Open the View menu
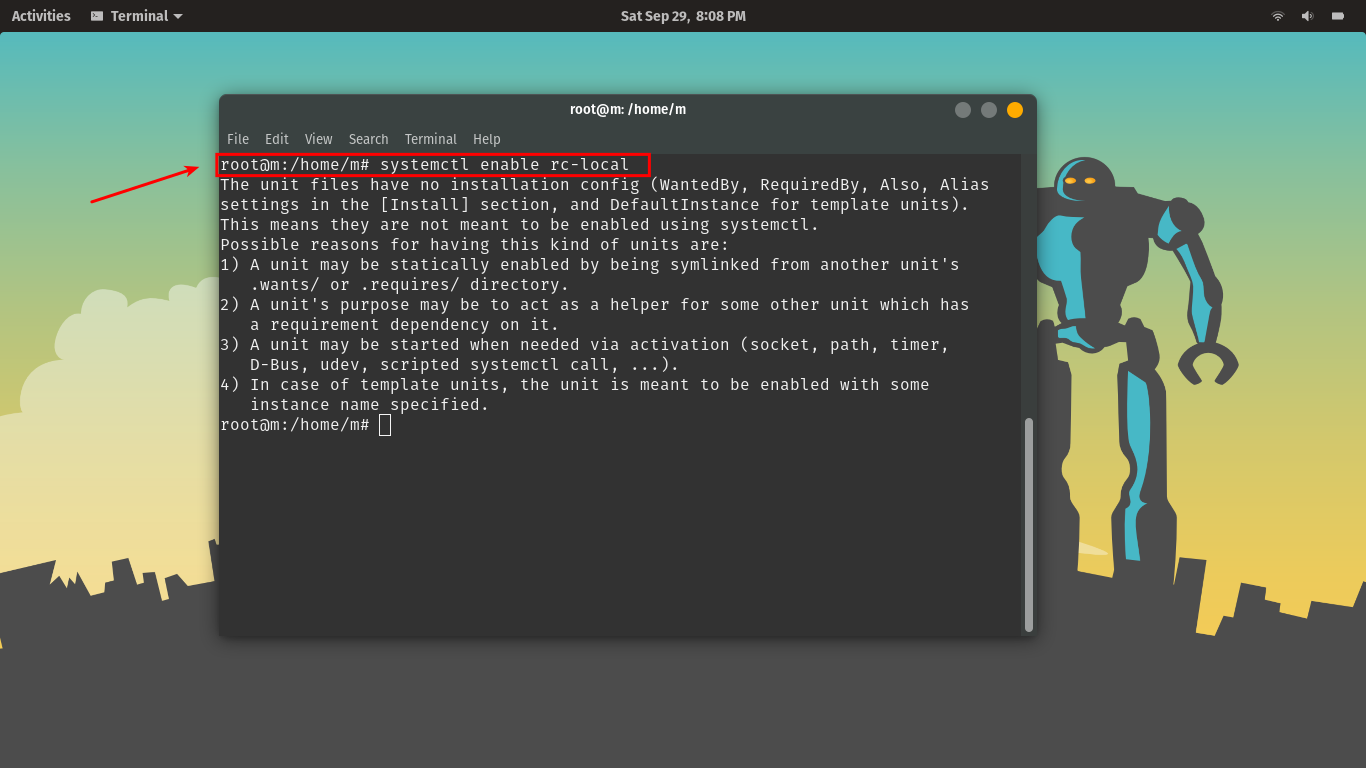Viewport: 1366px width, 768px height. (x=319, y=139)
